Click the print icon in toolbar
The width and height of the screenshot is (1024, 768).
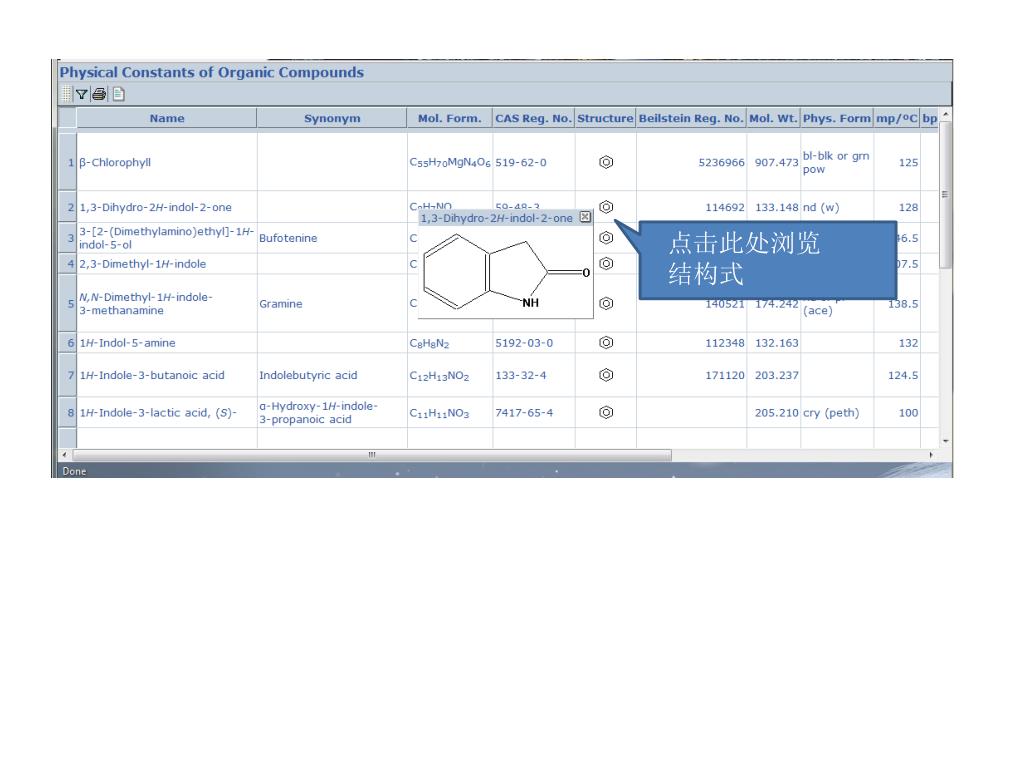(99, 95)
